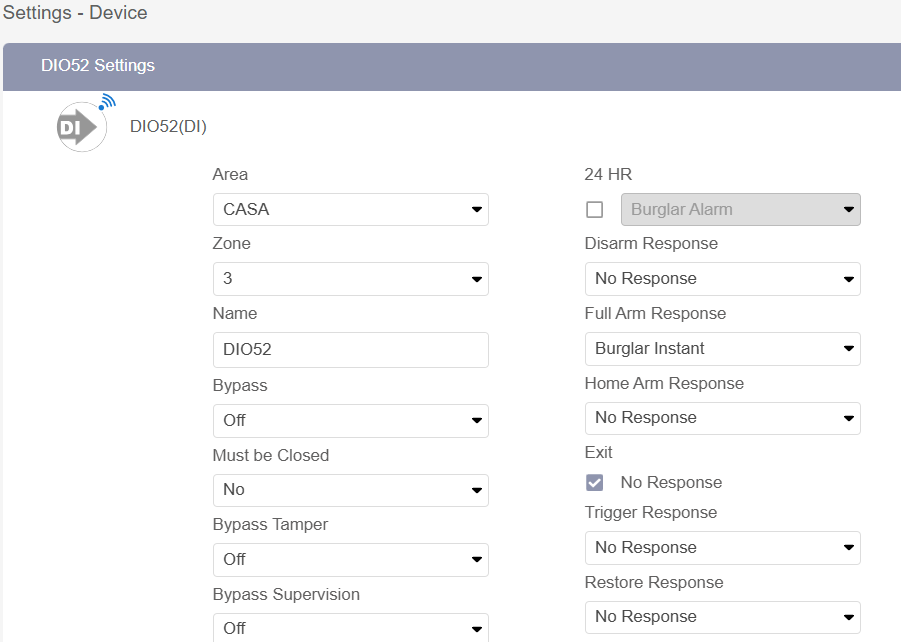
Task: Open the Area dropdown showing CASA
Action: [x=350, y=210]
